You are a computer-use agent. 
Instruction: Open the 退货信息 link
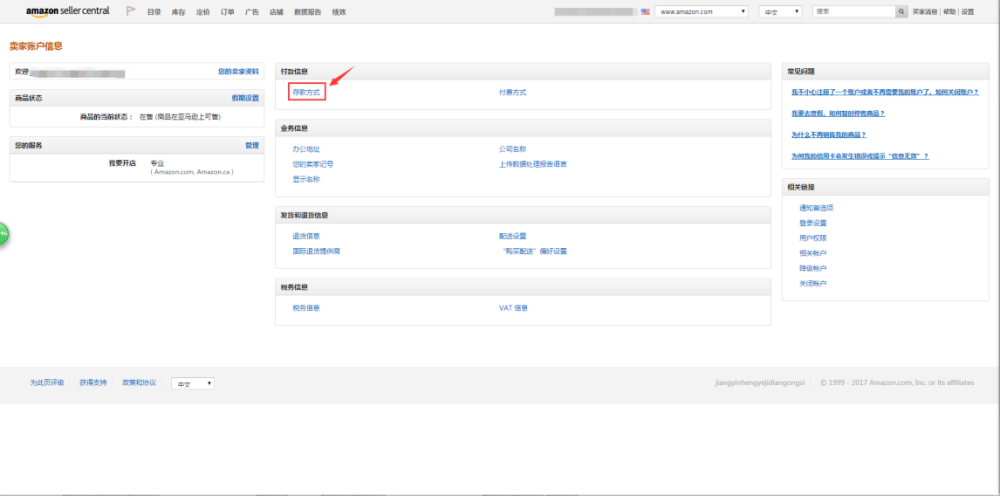(x=306, y=236)
